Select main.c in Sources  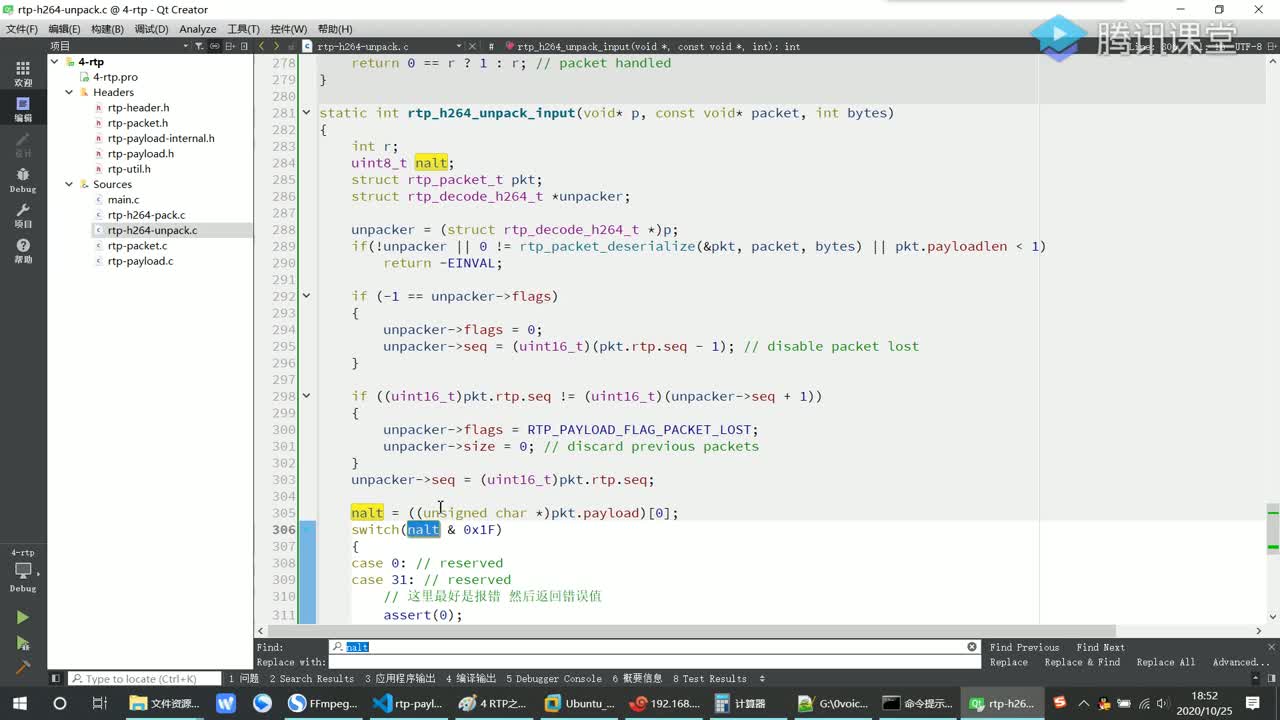tap(123, 200)
